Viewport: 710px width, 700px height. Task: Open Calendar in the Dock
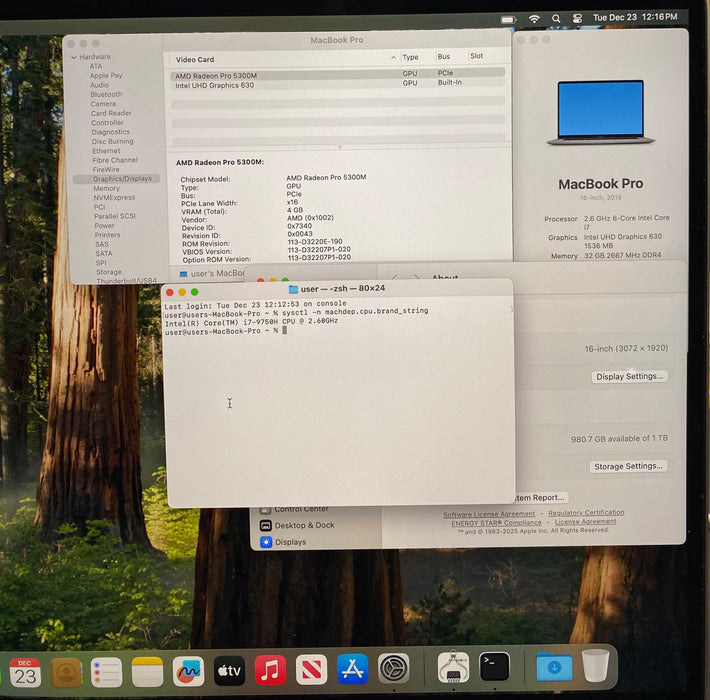[25, 672]
